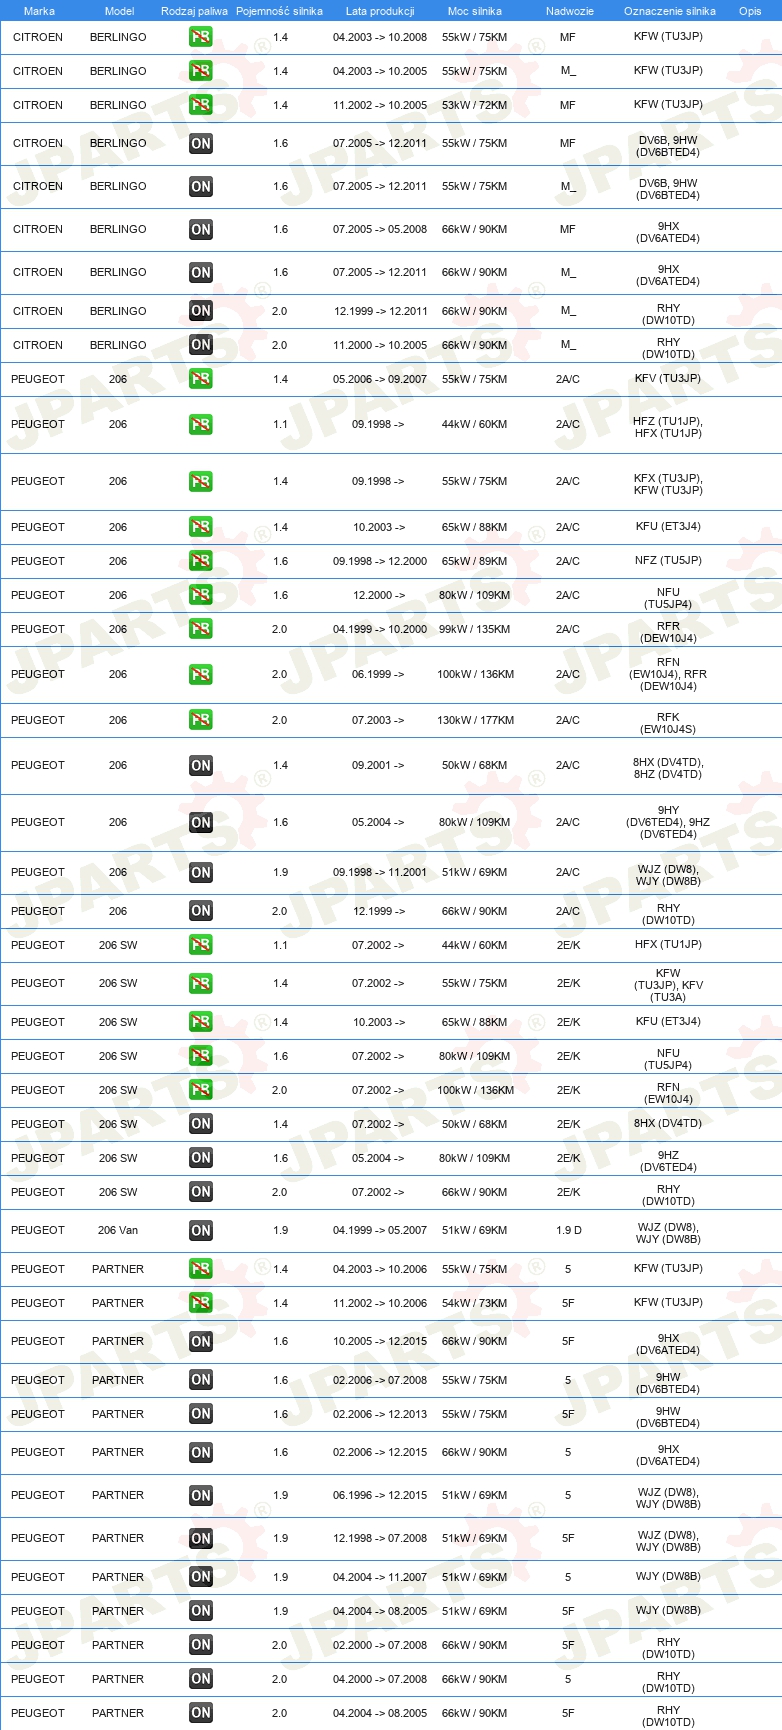Click the Oznaczenie silnika column header

tap(670, 11)
